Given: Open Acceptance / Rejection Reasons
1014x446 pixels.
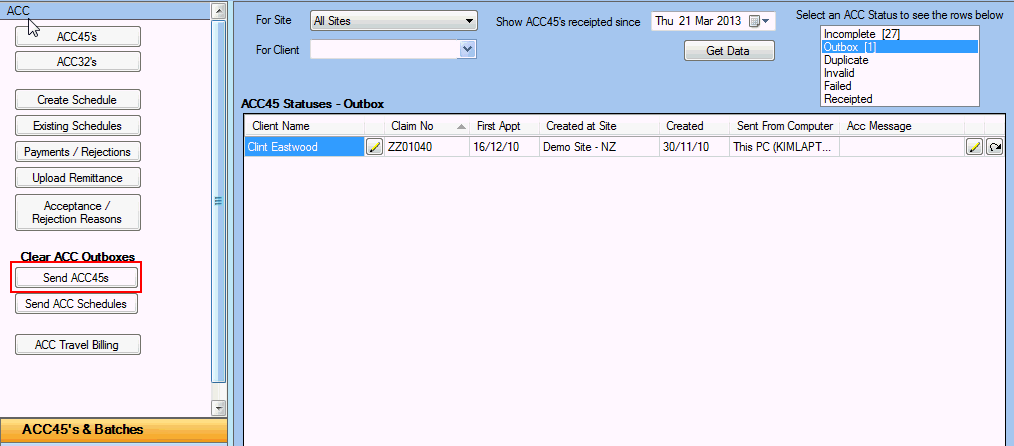Looking at the screenshot, I should click(x=78, y=213).
